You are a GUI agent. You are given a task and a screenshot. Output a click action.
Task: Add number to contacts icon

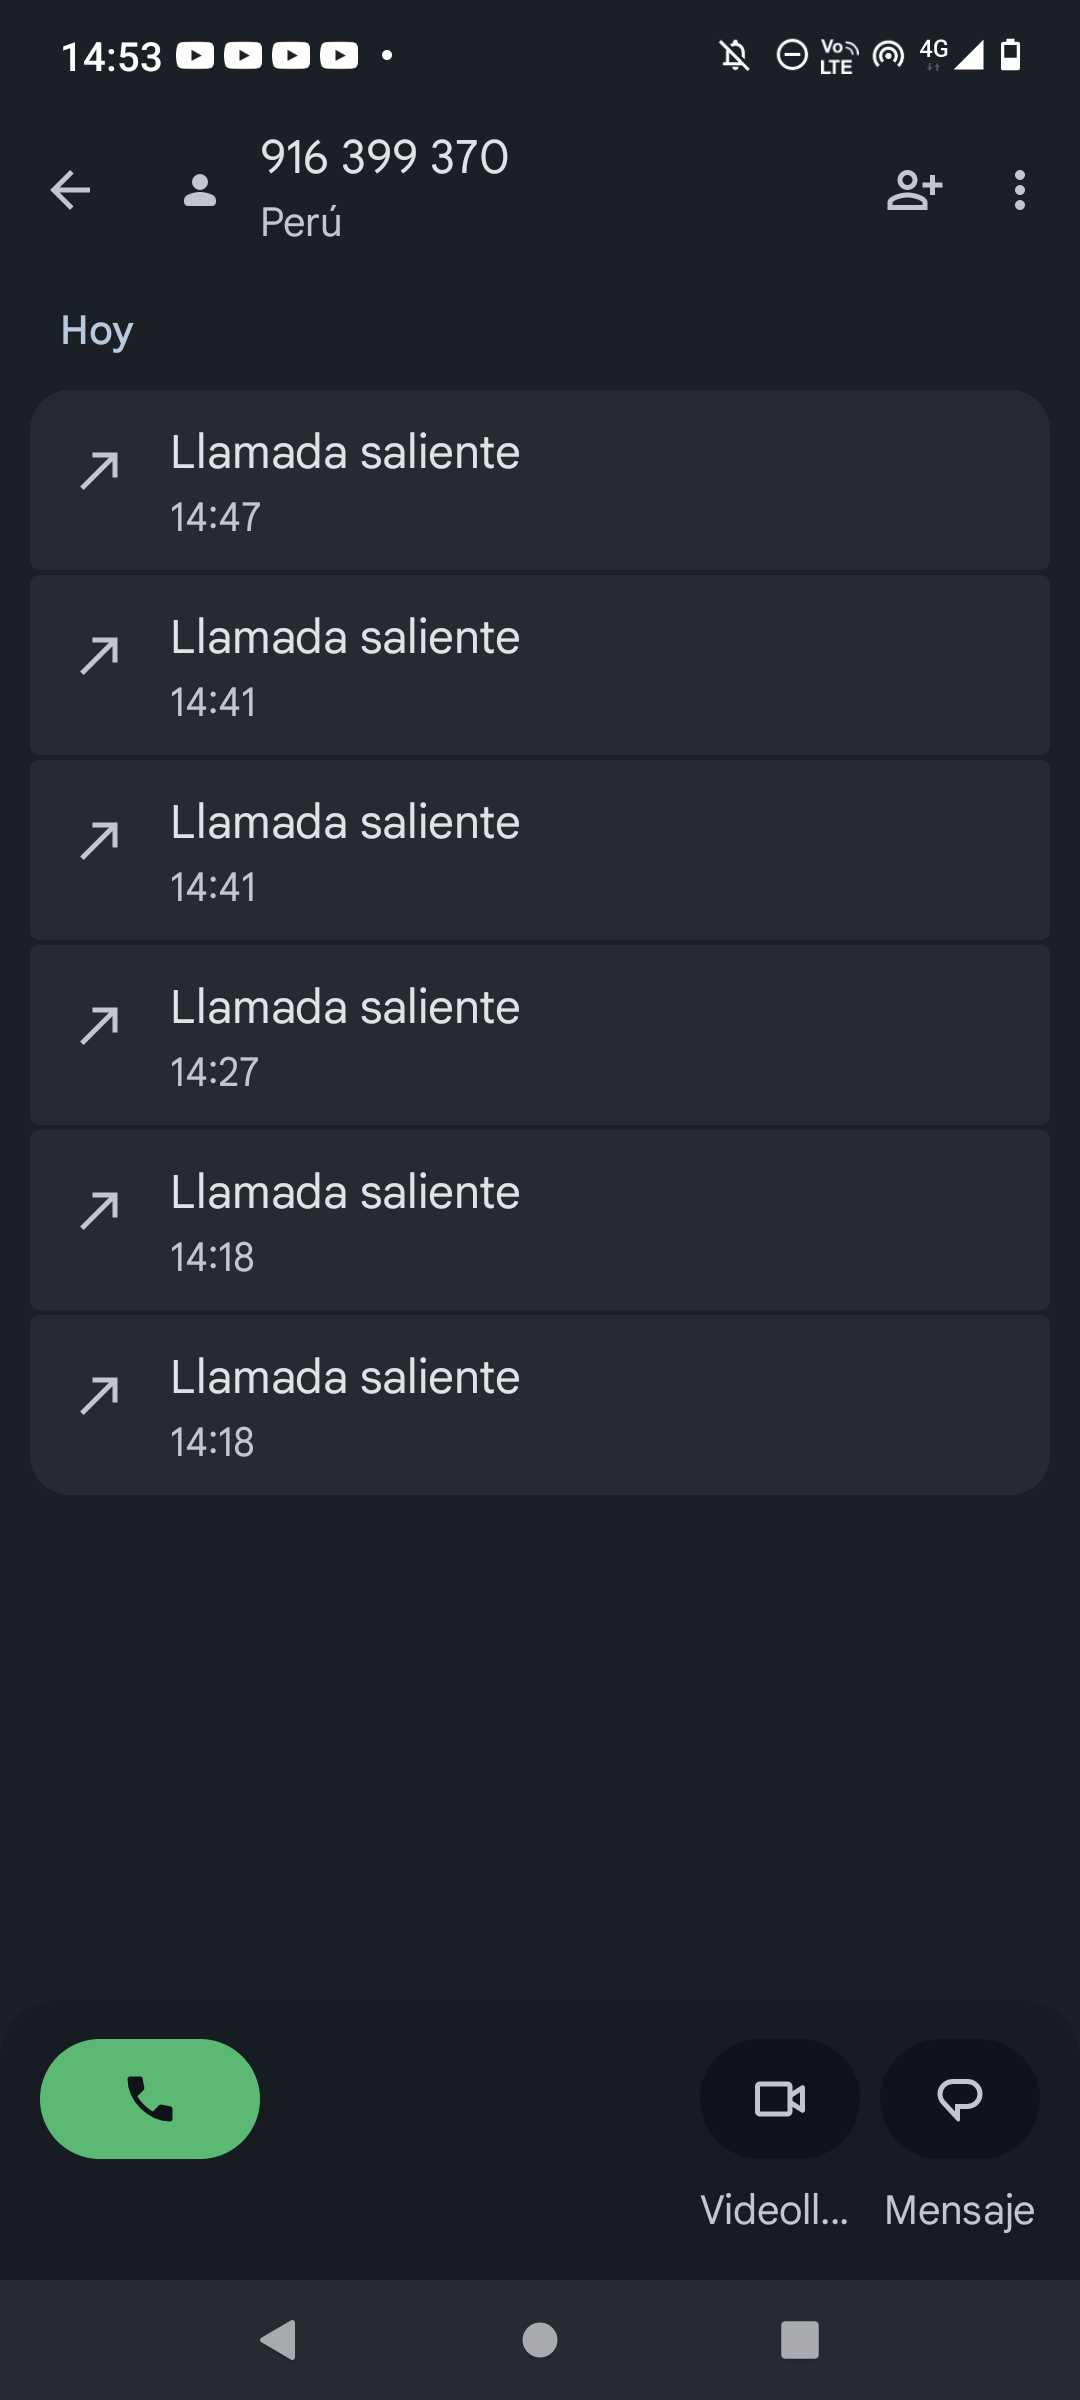(914, 190)
